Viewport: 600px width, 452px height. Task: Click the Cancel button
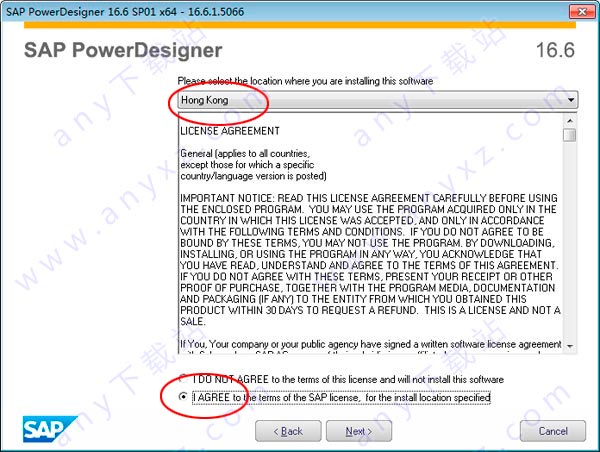[553, 431]
